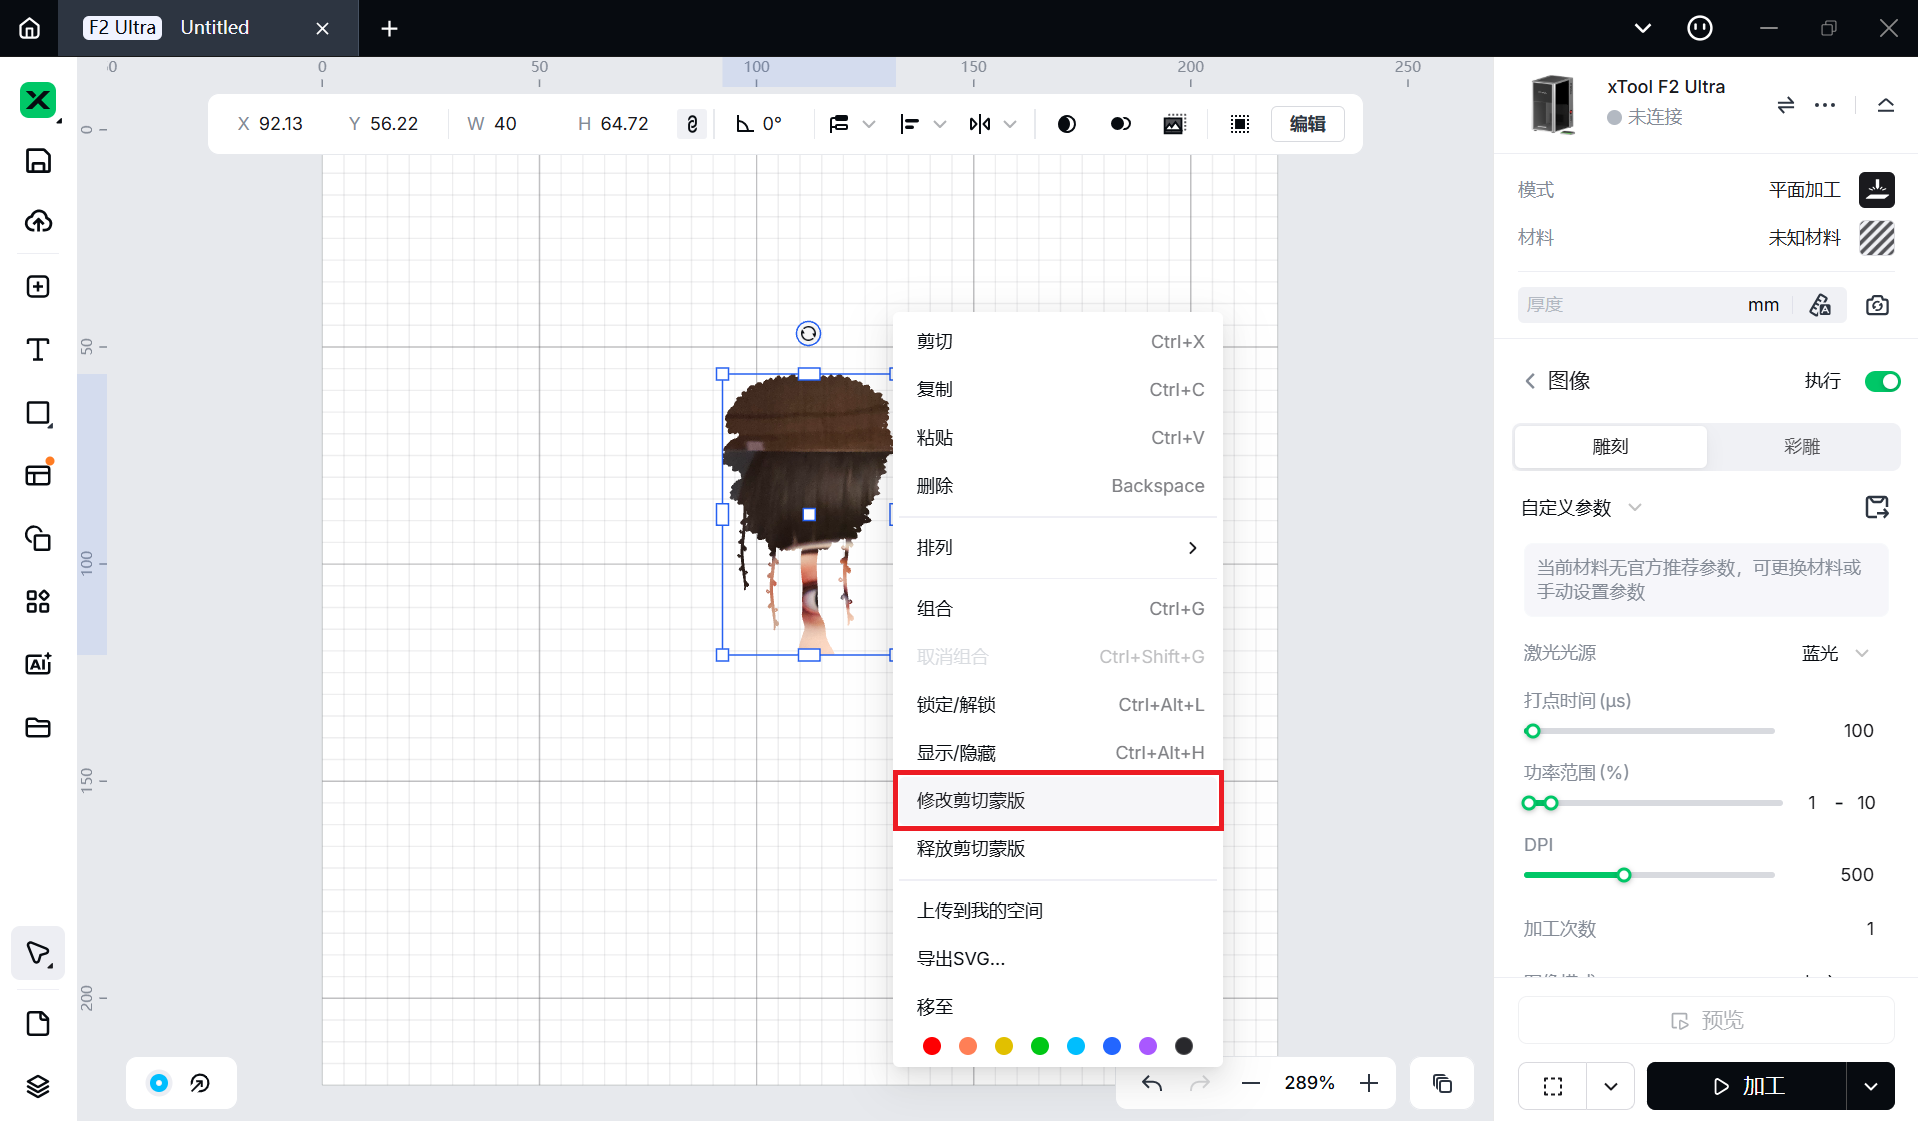Click the undo arrow
Viewport: 1918px width, 1121px height.
point(1152,1083)
